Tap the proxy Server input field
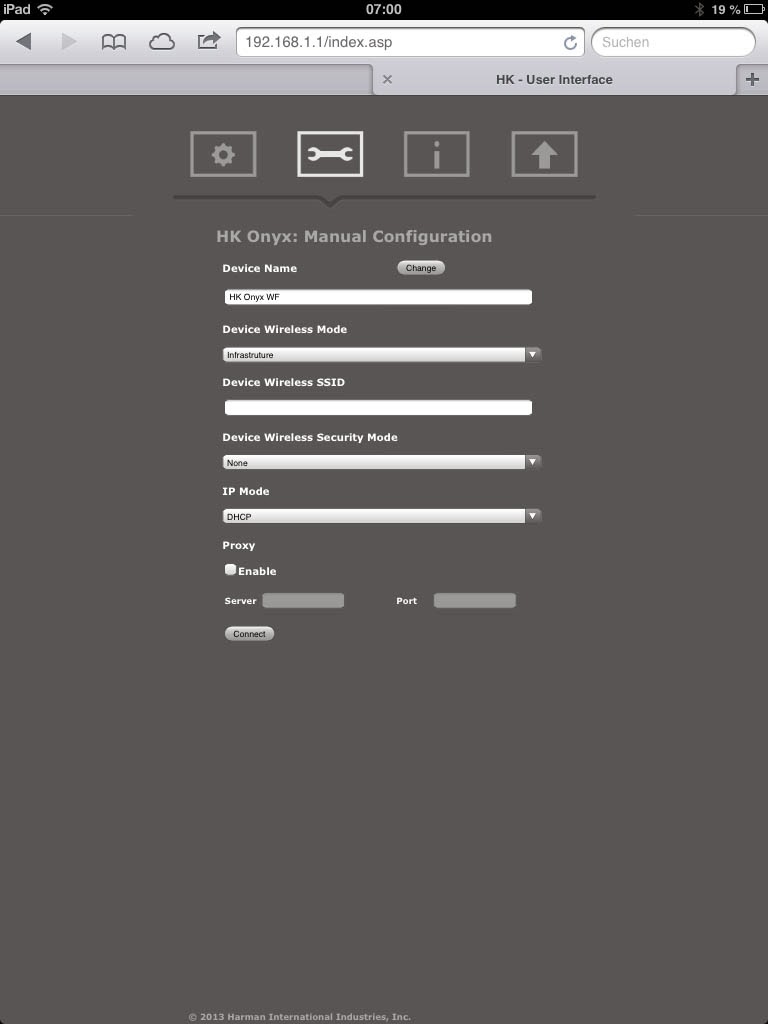768x1024 pixels. (x=303, y=600)
